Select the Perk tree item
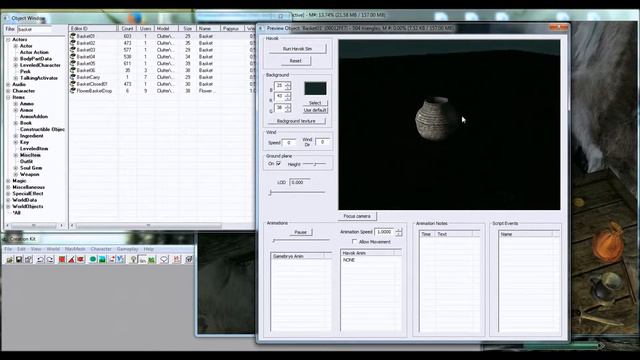 [x=25, y=71]
